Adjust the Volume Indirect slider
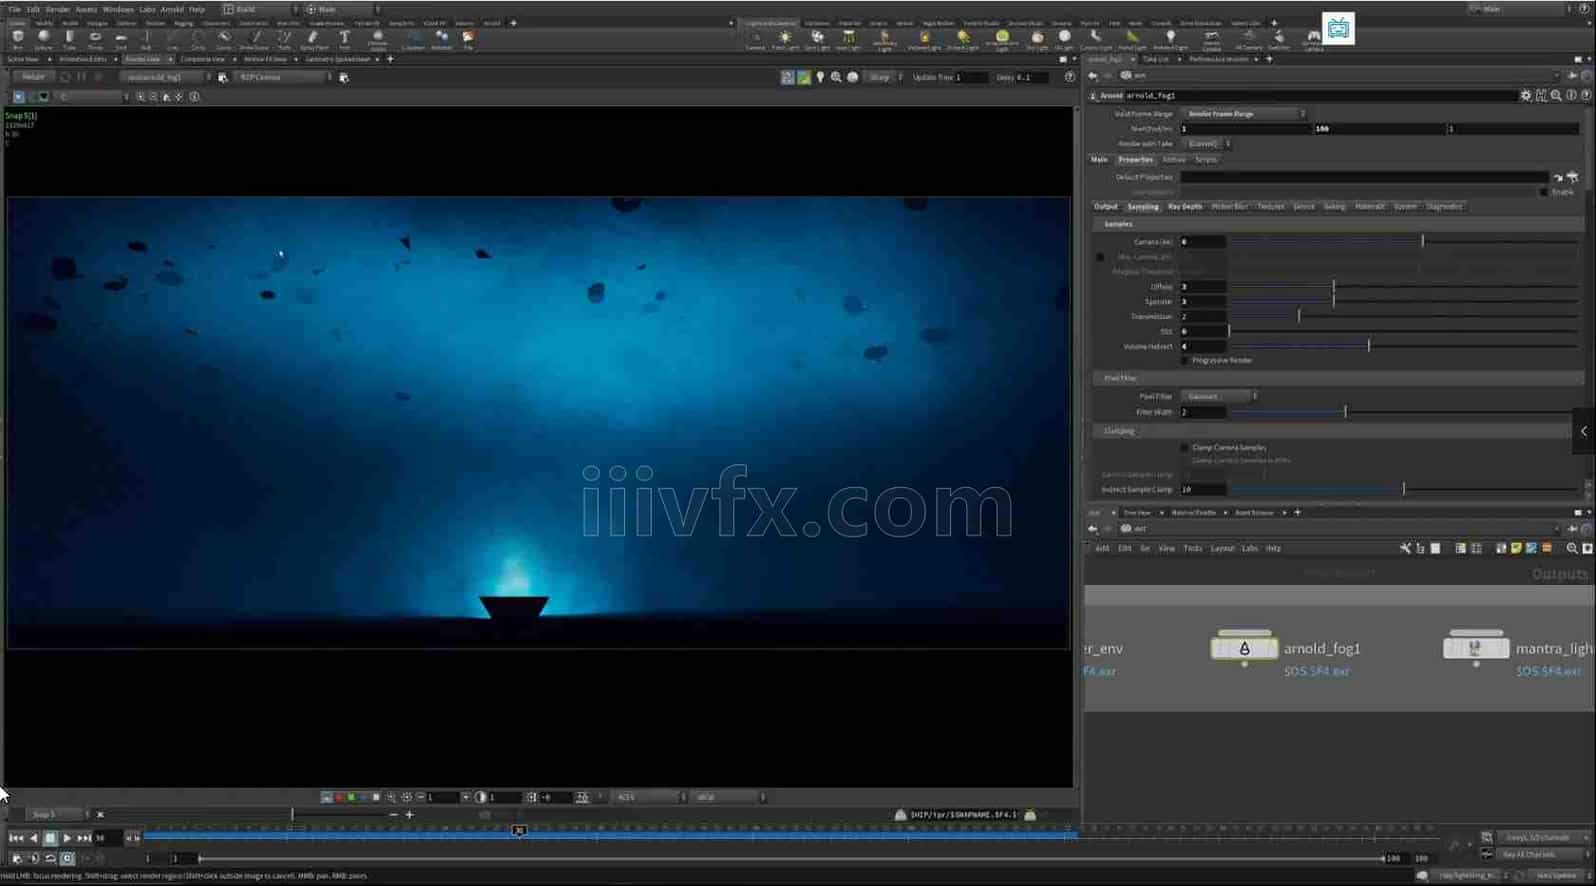Viewport: 1596px width, 886px height. click(x=1404, y=346)
